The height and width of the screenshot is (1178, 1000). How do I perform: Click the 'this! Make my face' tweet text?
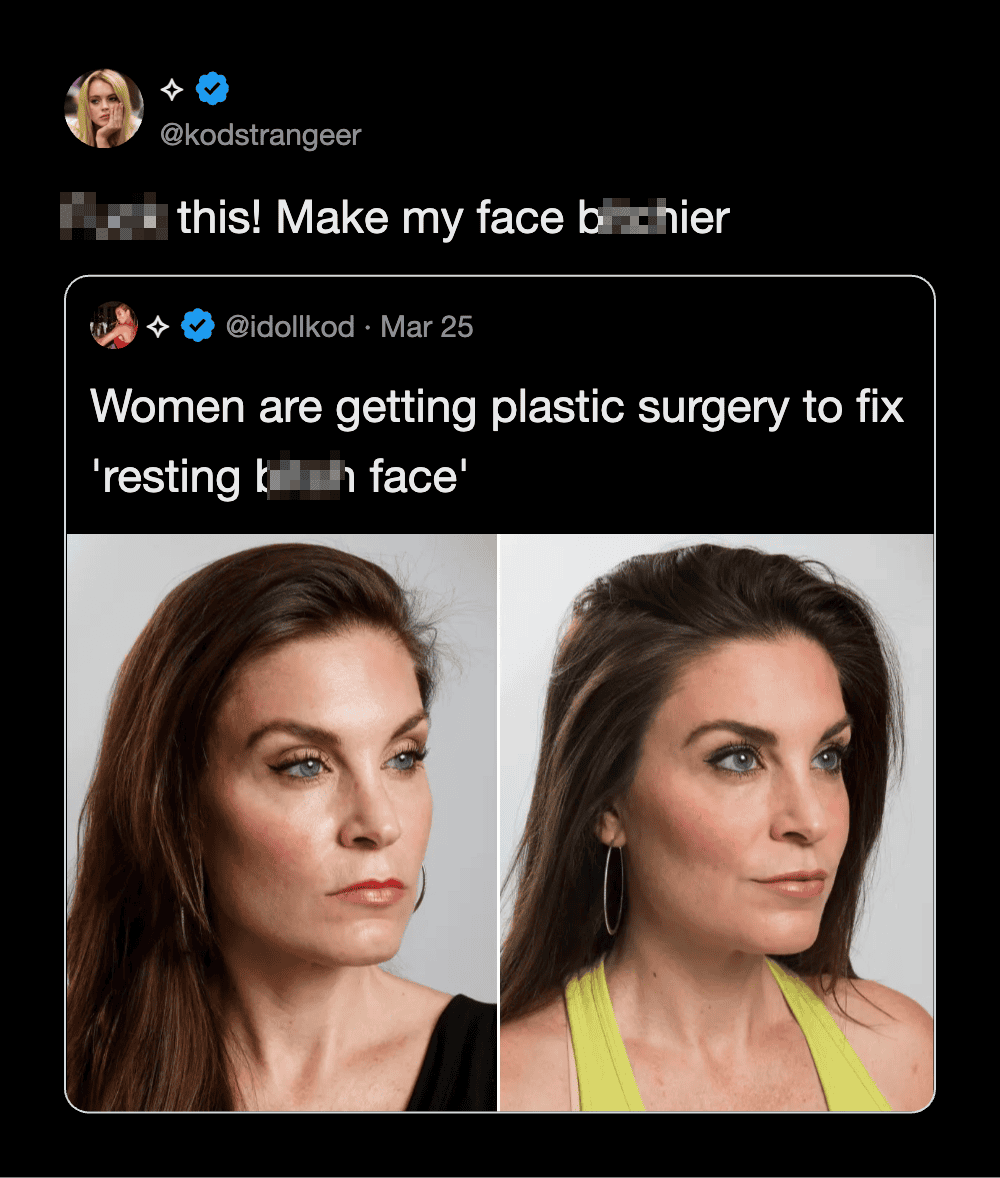pos(370,218)
